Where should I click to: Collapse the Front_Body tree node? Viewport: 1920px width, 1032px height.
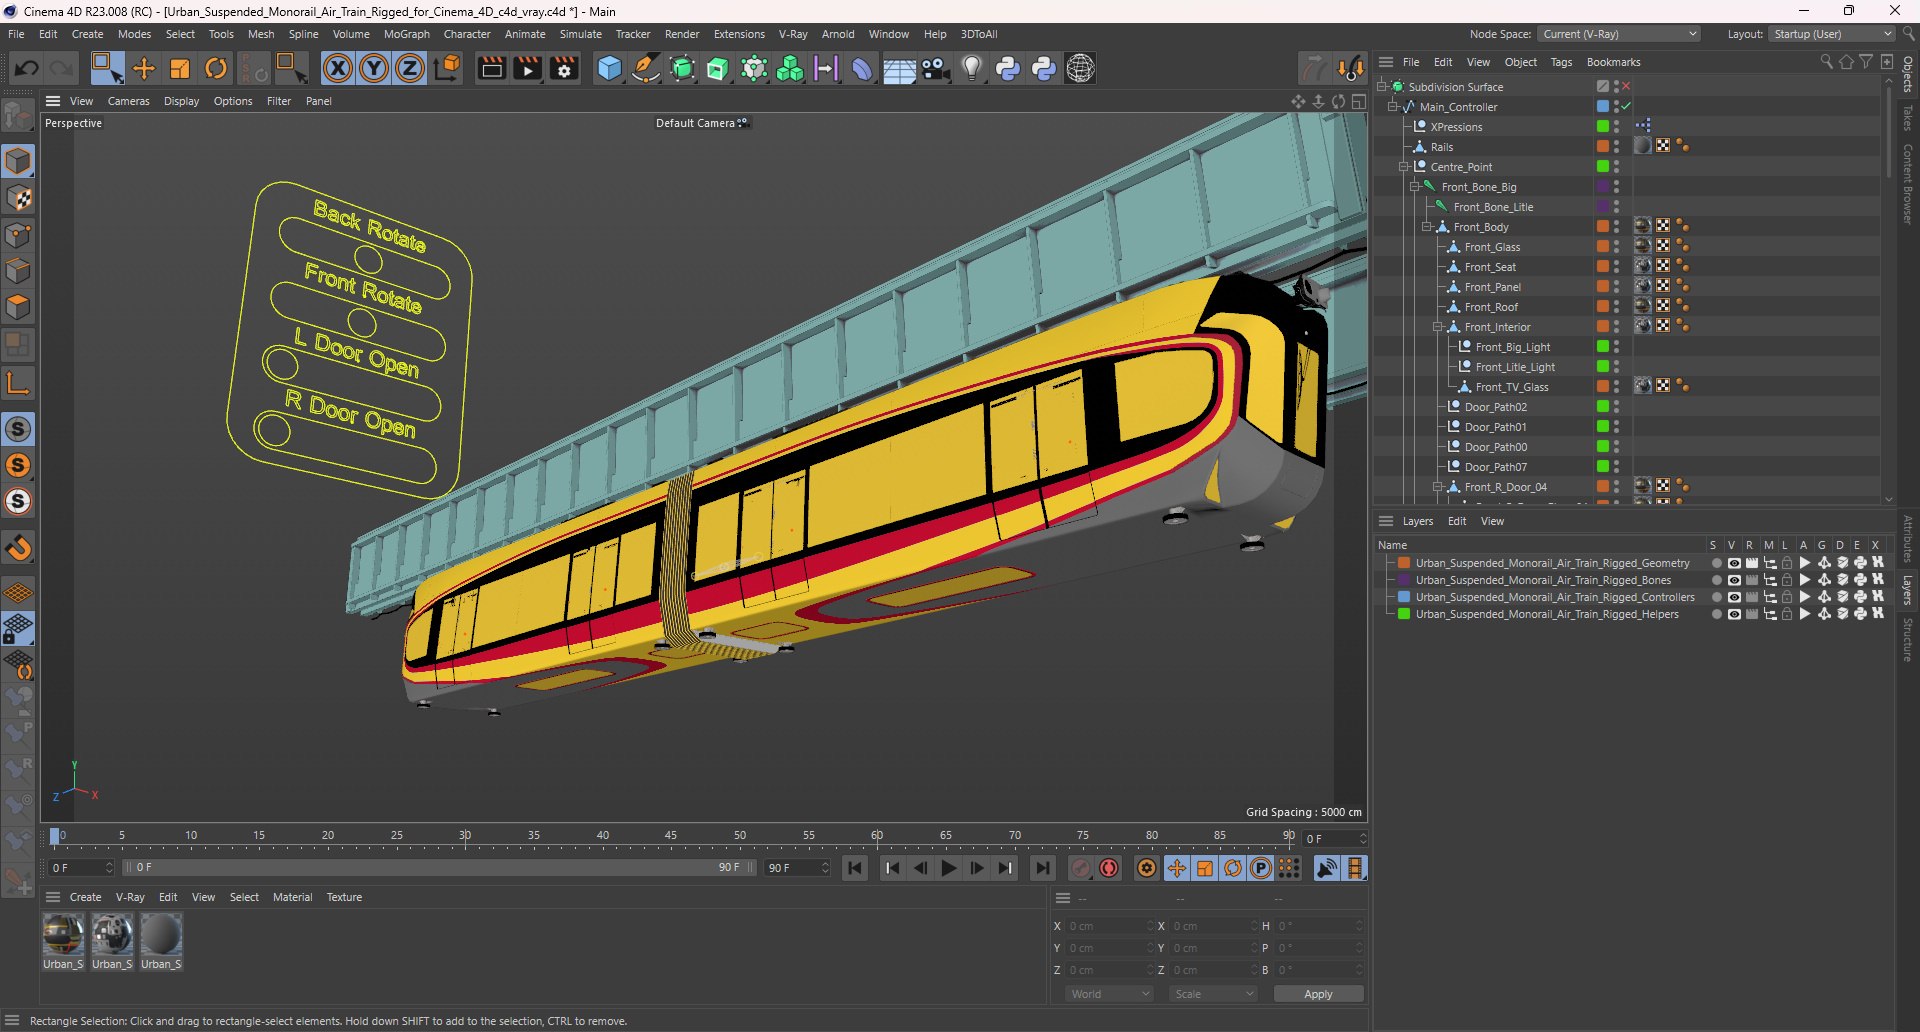point(1427,227)
